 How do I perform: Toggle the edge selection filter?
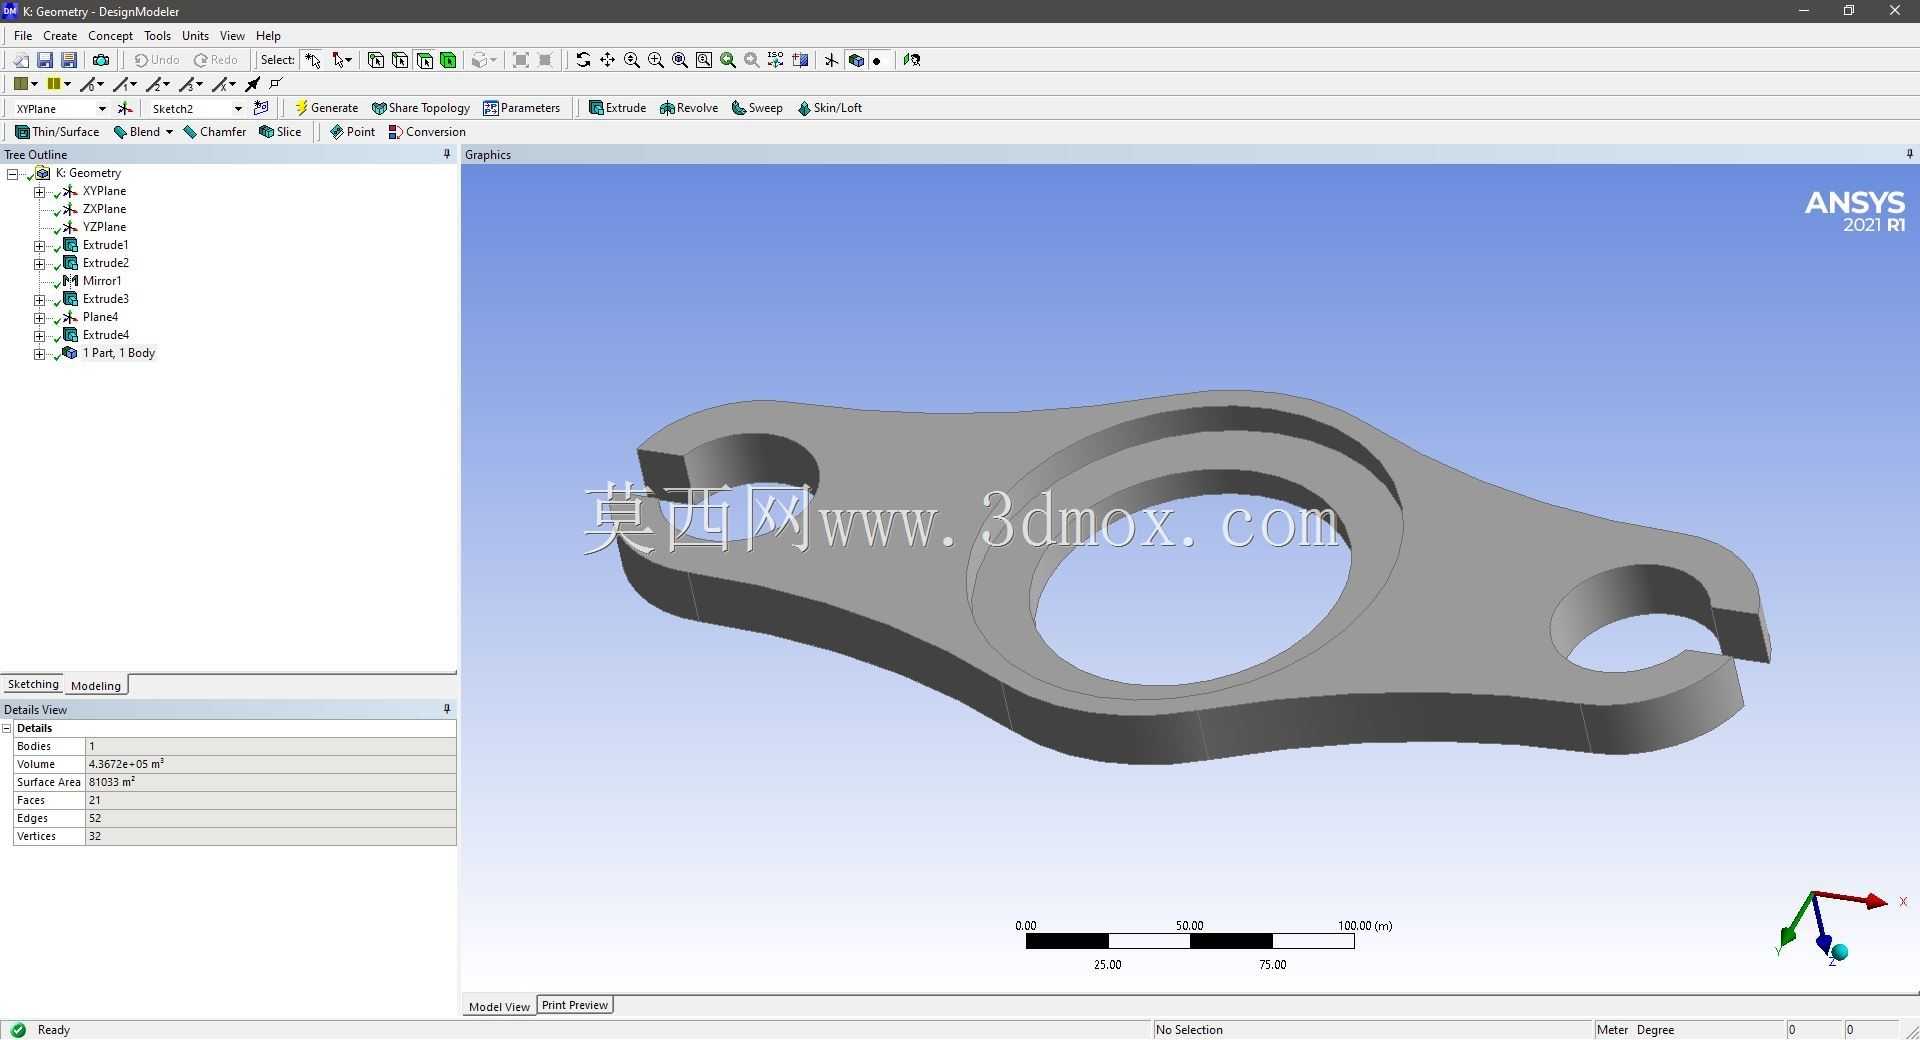click(400, 60)
